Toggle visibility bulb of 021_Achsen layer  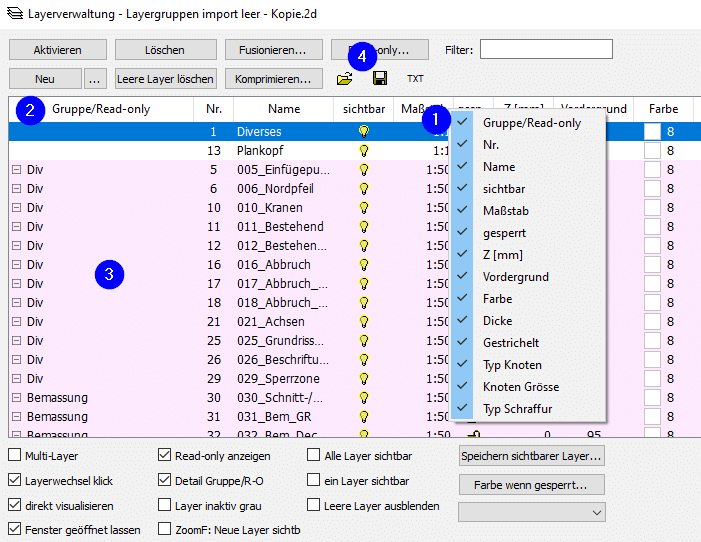pyautogui.click(x=364, y=322)
